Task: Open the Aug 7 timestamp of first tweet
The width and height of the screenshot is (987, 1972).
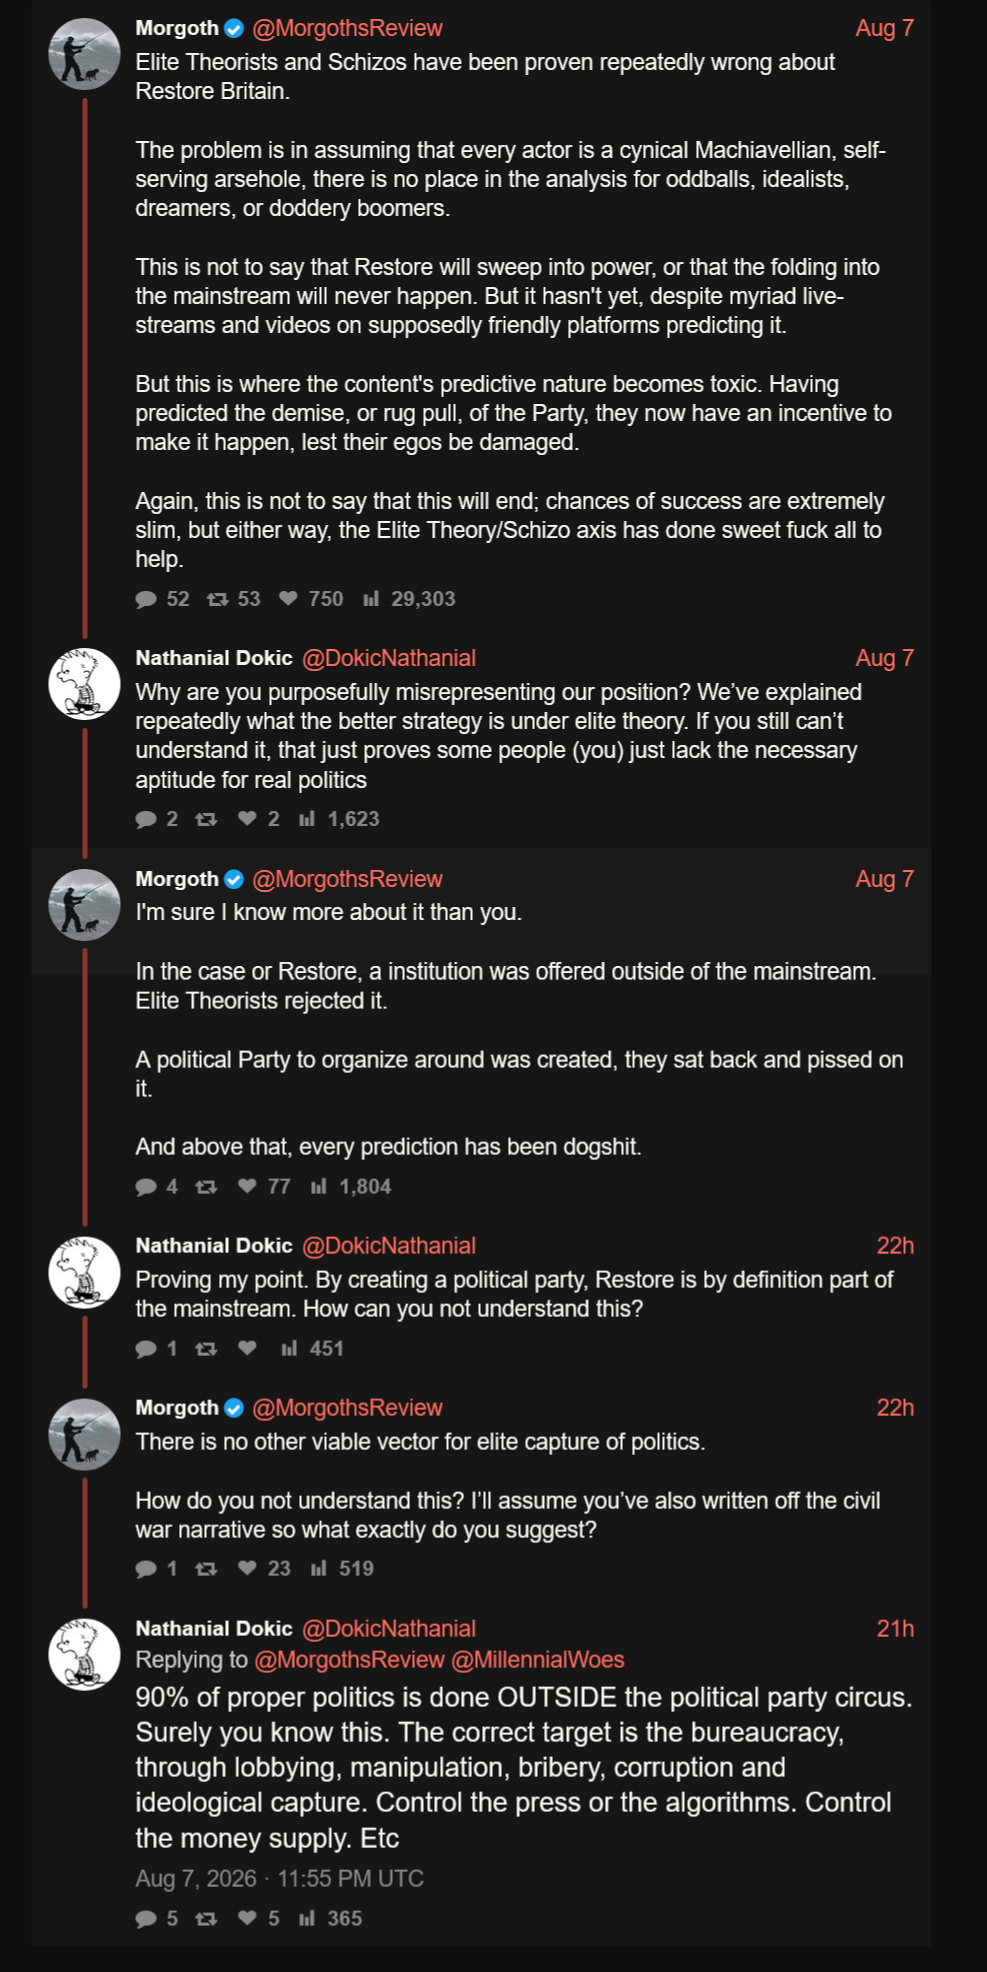Action: tap(884, 28)
